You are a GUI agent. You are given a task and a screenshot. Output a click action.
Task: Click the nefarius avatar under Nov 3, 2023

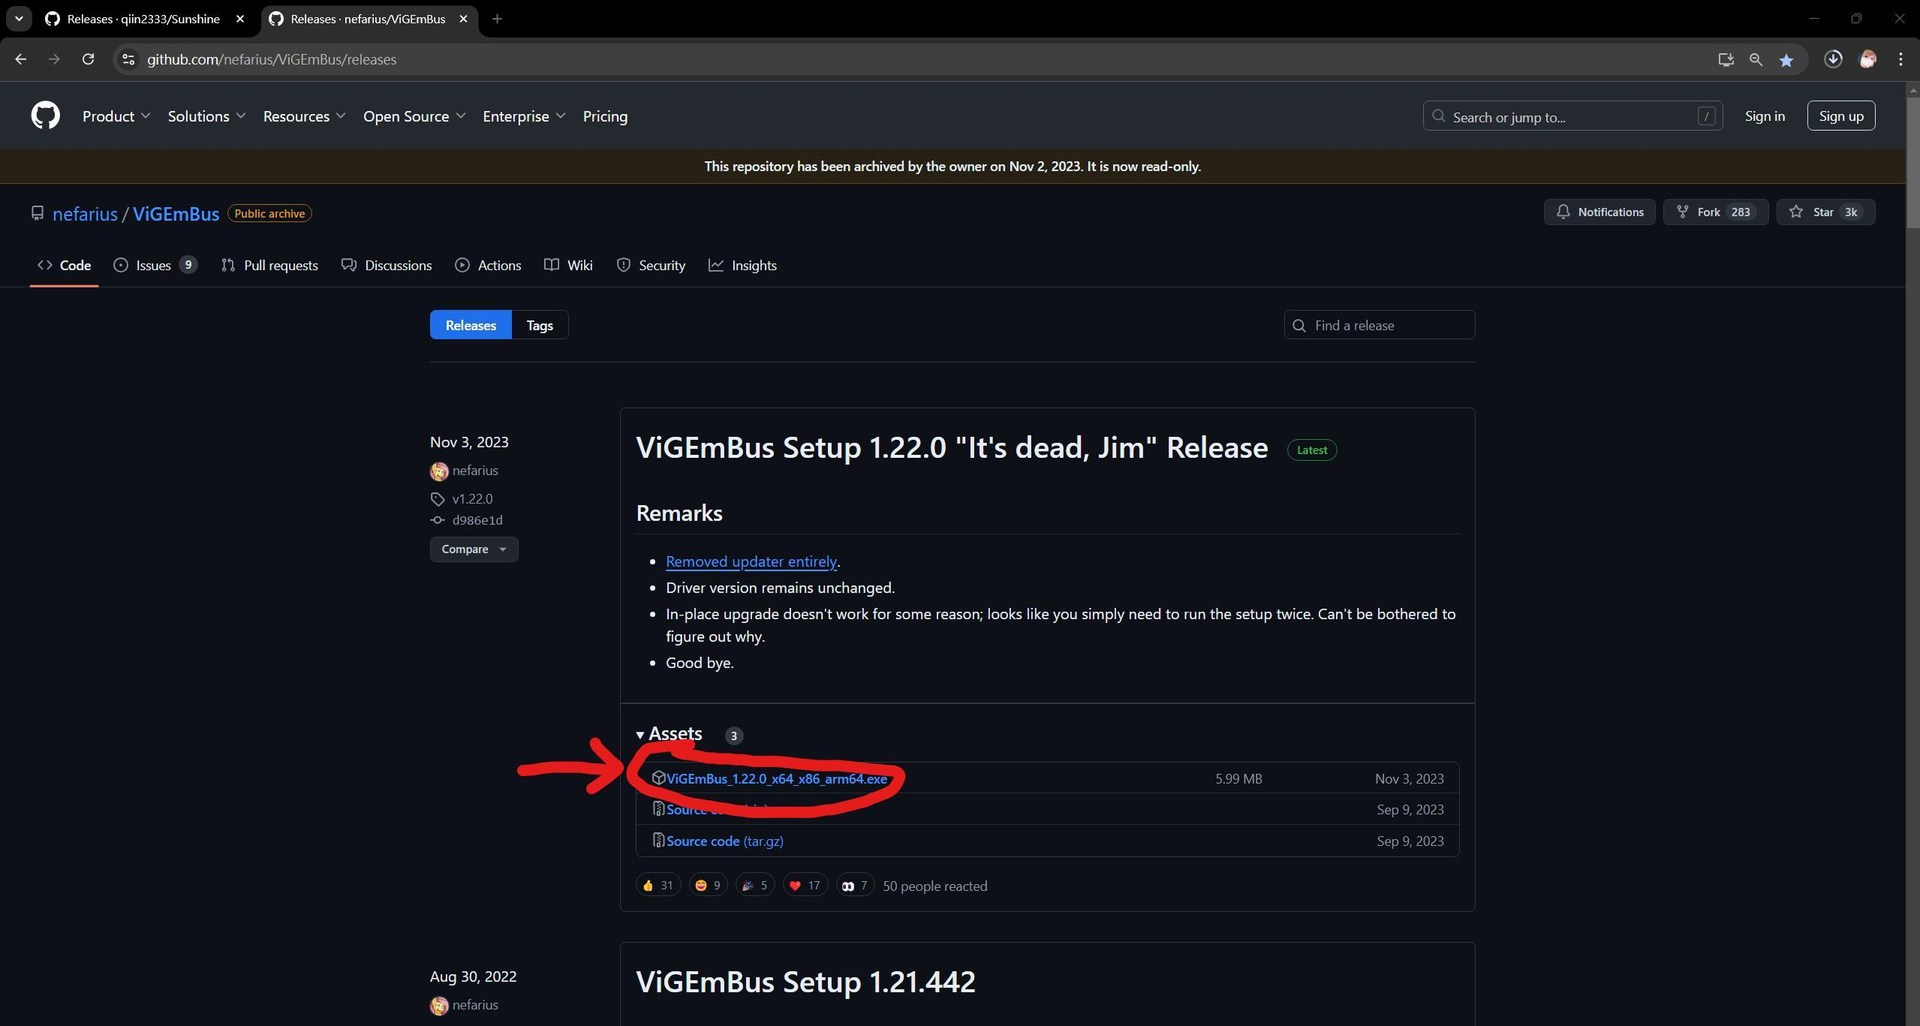[439, 471]
